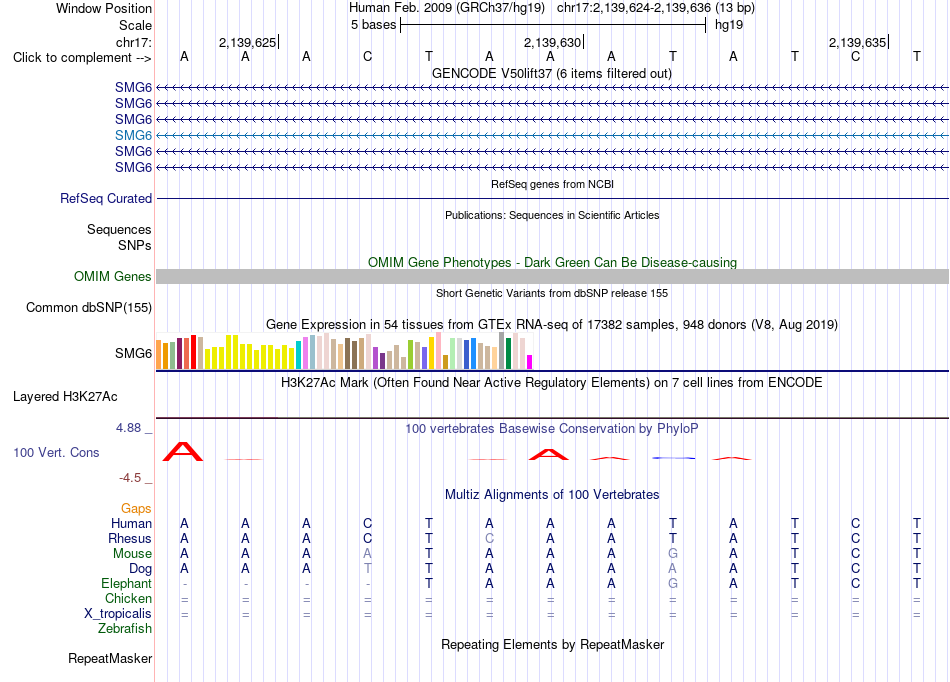950x682 pixels.
Task: Click the Sequences track label
Action: (119, 230)
